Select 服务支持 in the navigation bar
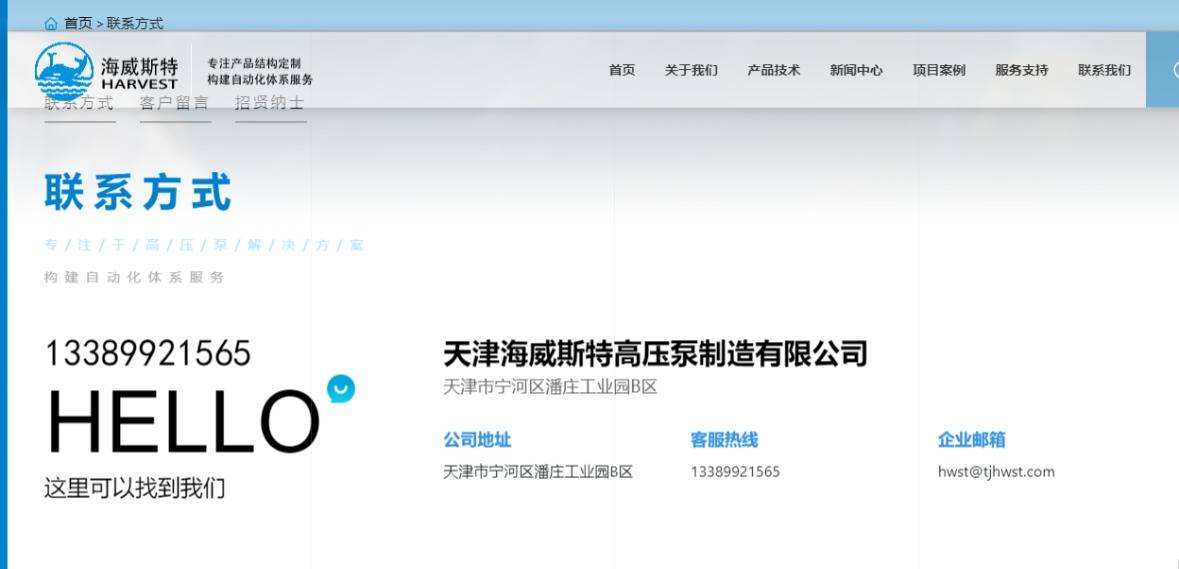Viewport: 1179px width, 569px height. (1022, 70)
